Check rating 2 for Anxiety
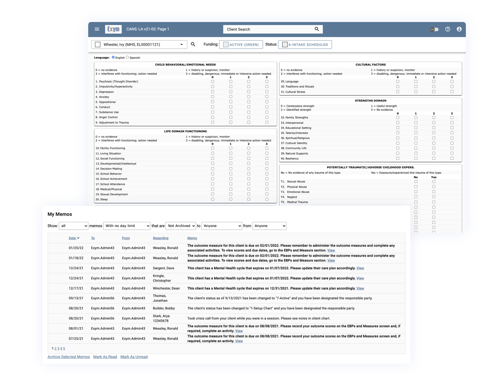This screenshot has width=500, height=381. coord(249,97)
